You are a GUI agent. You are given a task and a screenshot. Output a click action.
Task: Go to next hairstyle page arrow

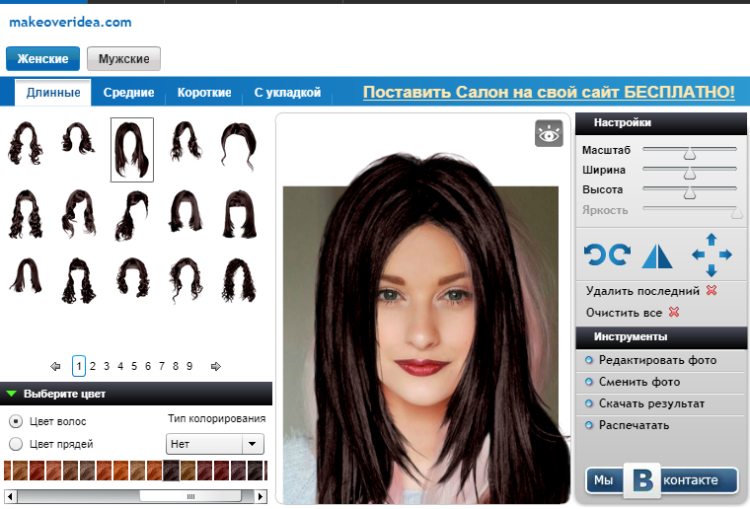(215, 367)
